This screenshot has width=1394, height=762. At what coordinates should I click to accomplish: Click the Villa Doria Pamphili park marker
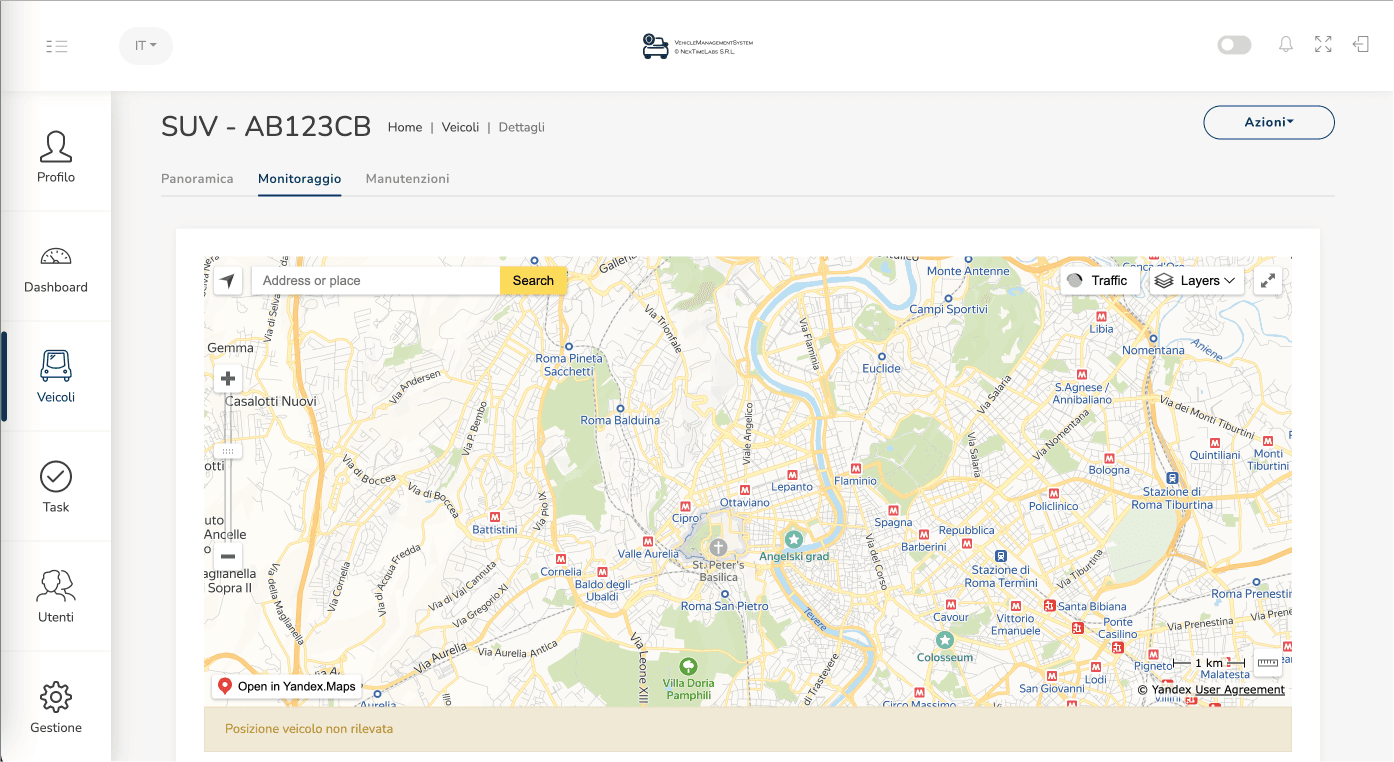click(688, 666)
